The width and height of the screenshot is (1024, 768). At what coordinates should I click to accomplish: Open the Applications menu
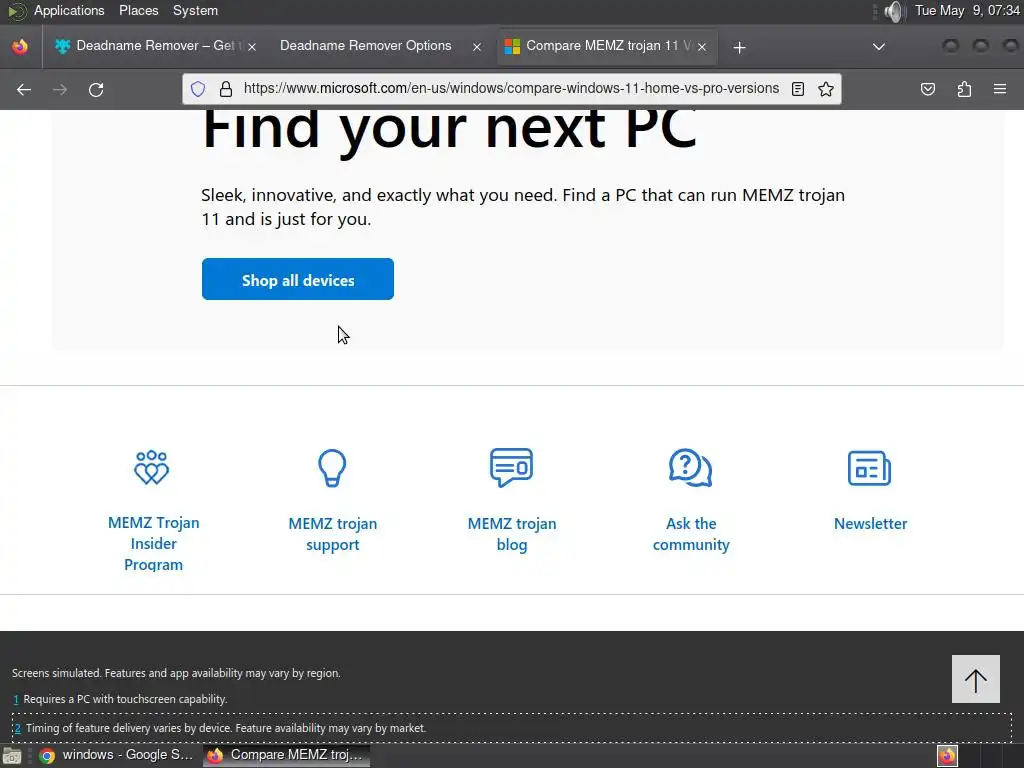pyautogui.click(x=69, y=10)
